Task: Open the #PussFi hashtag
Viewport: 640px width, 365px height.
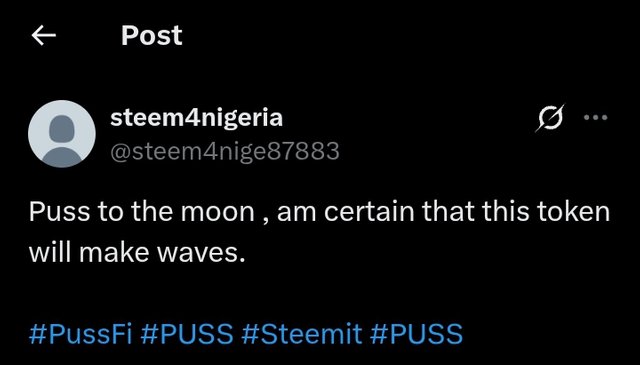Action: point(80,333)
